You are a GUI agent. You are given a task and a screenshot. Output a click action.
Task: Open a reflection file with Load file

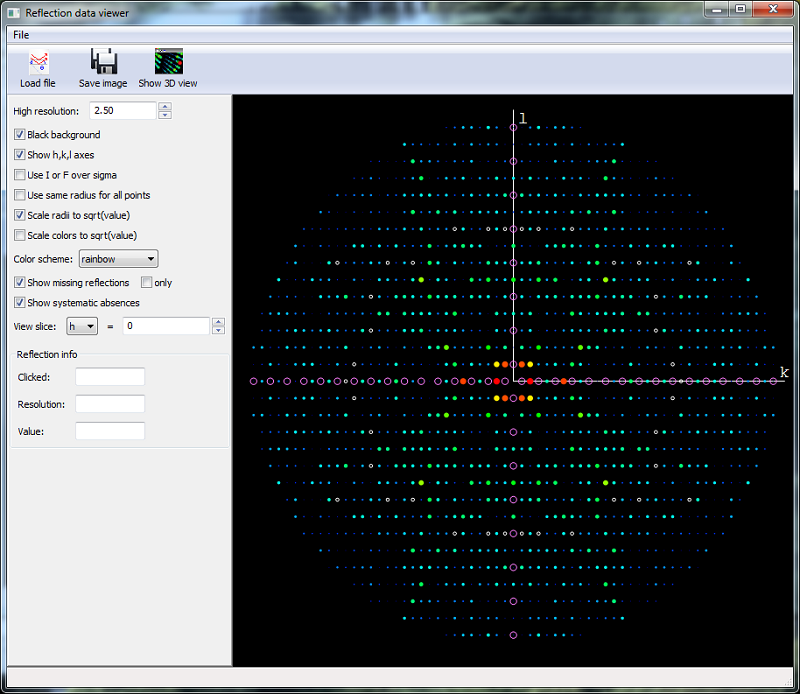[x=37, y=67]
